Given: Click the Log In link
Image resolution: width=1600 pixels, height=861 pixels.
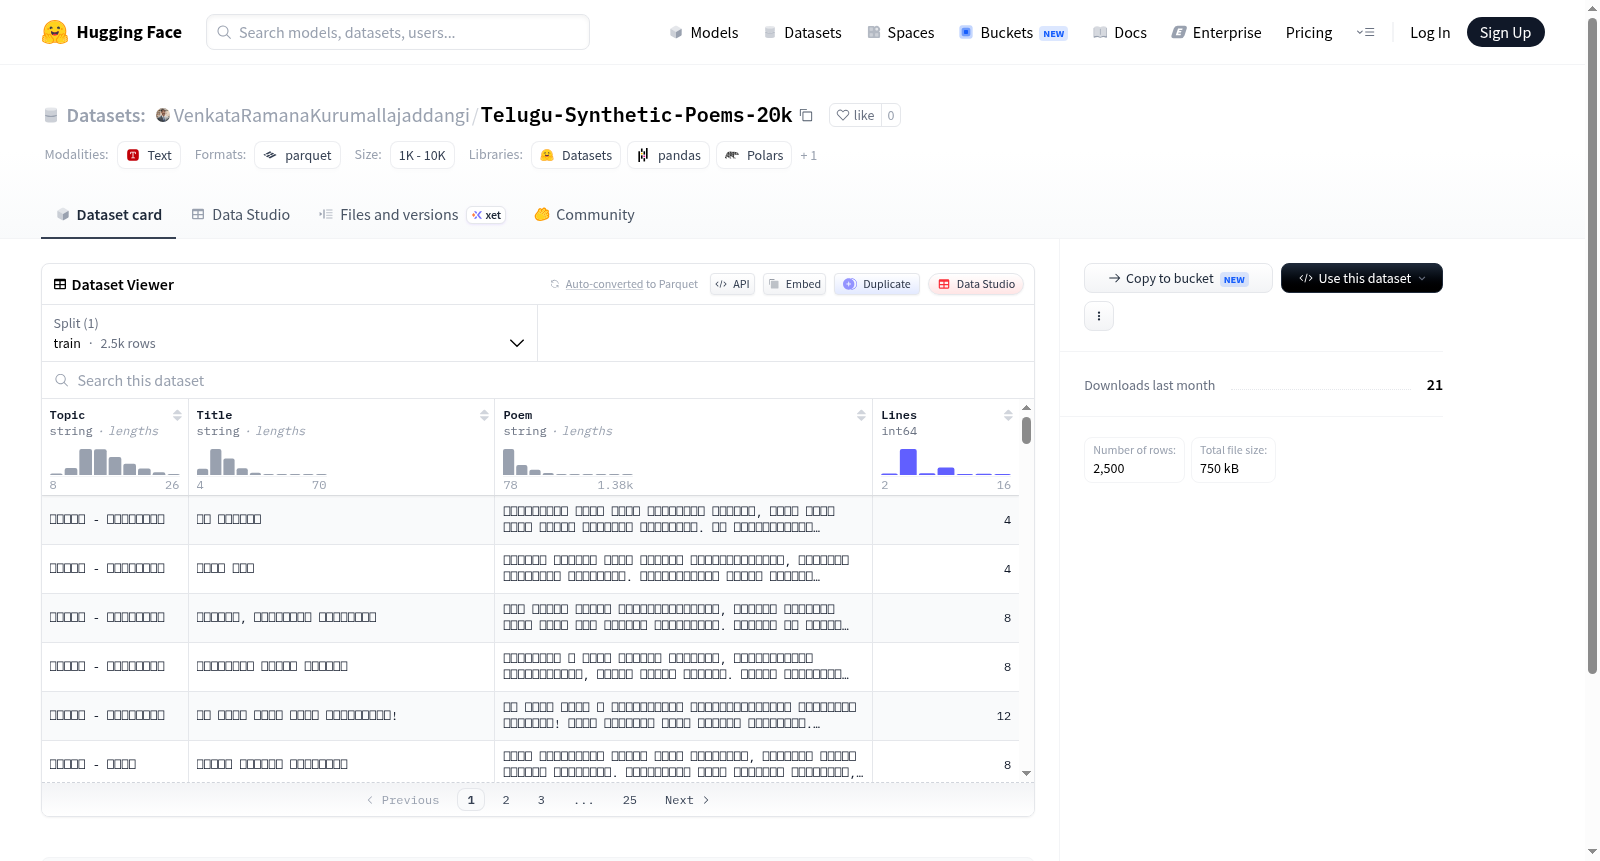Looking at the screenshot, I should tap(1430, 33).
